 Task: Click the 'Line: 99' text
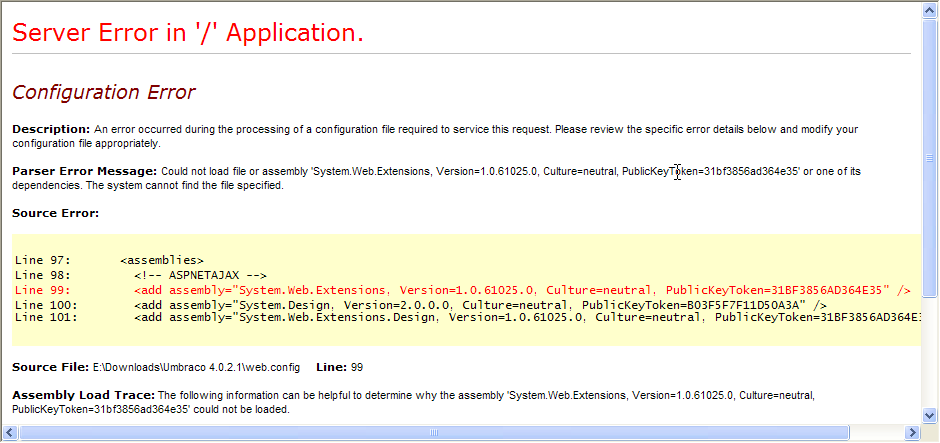[339, 367]
